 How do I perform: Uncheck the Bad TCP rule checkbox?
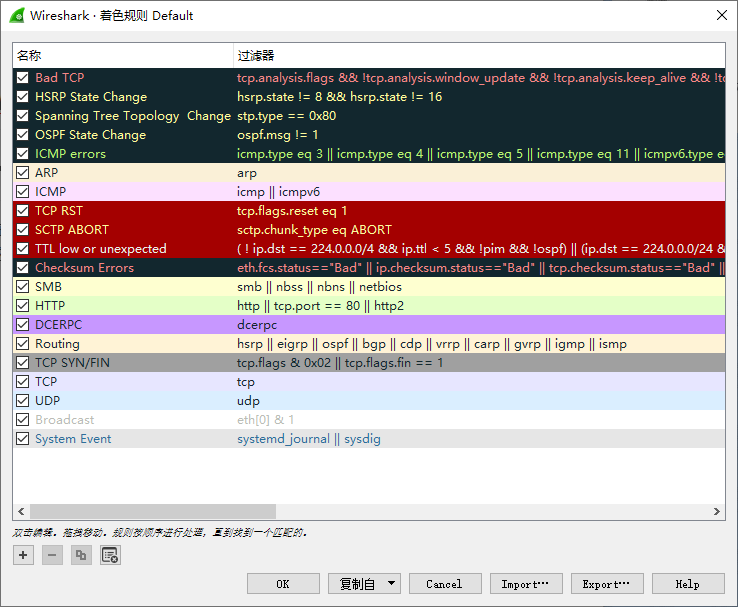click(x=23, y=78)
